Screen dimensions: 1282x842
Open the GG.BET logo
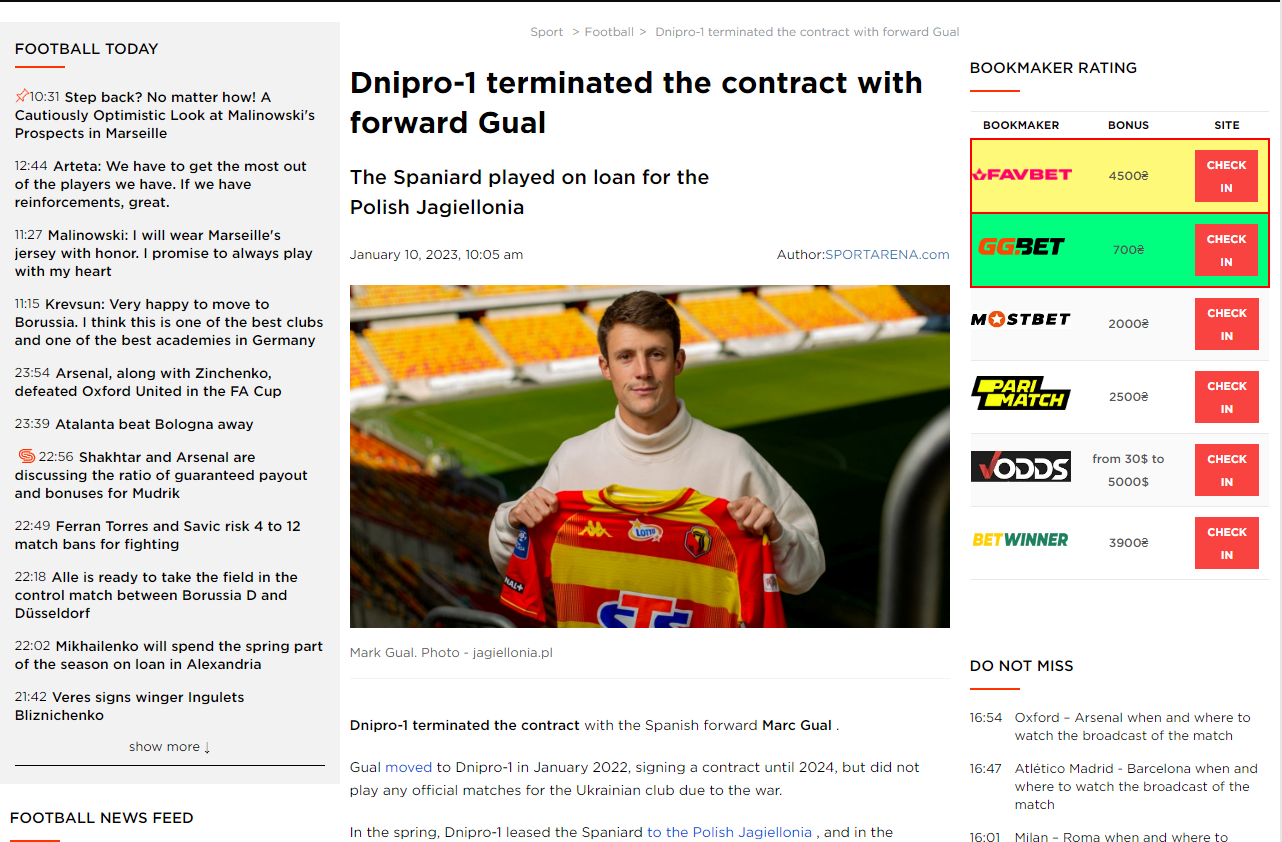(x=1021, y=247)
